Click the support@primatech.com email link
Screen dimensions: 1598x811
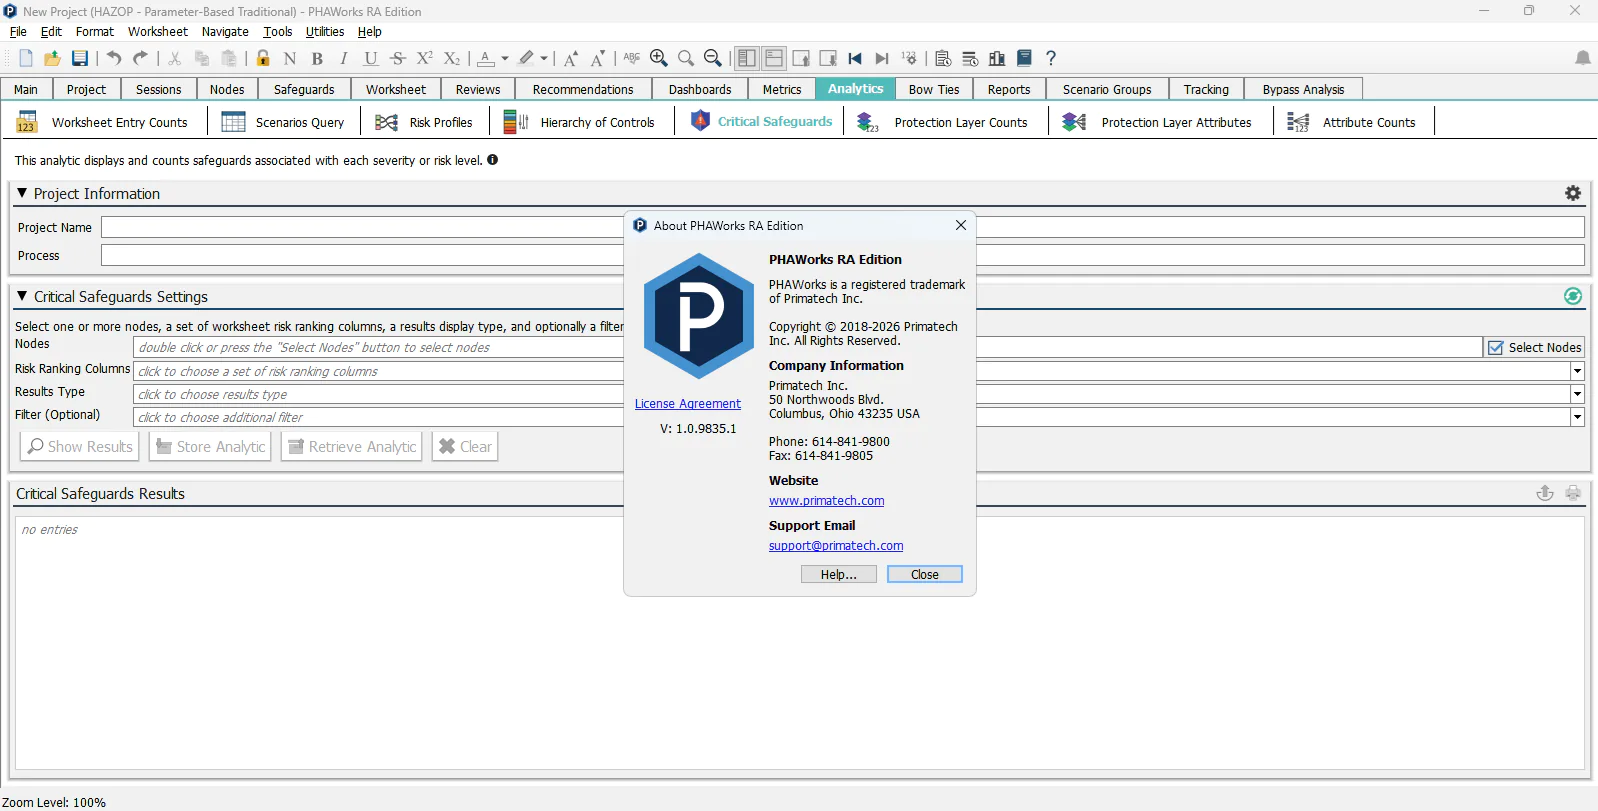836,546
